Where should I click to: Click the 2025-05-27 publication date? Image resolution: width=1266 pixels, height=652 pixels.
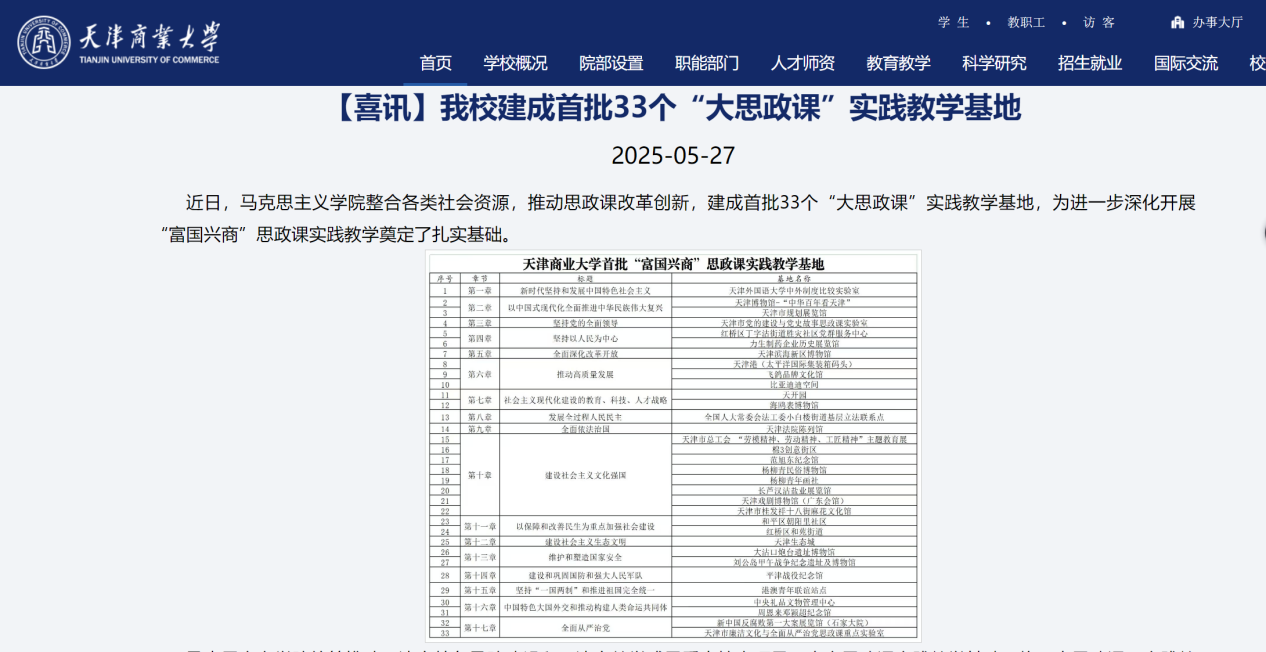click(x=673, y=156)
